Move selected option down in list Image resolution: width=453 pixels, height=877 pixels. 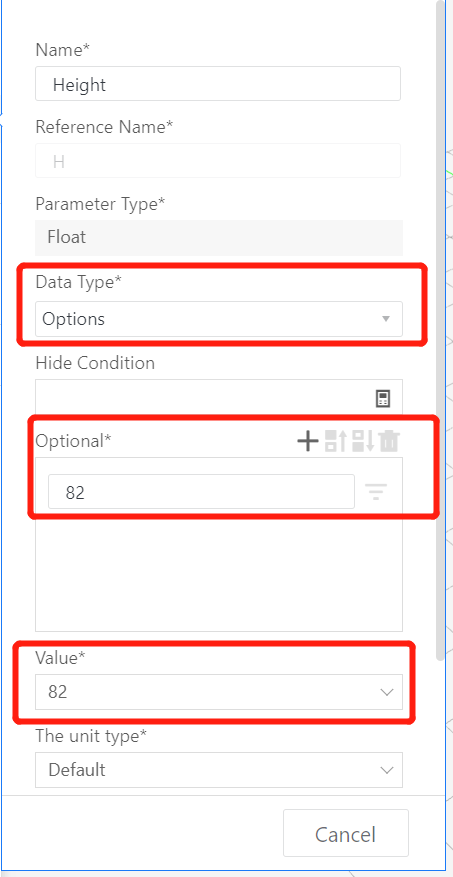click(363, 441)
